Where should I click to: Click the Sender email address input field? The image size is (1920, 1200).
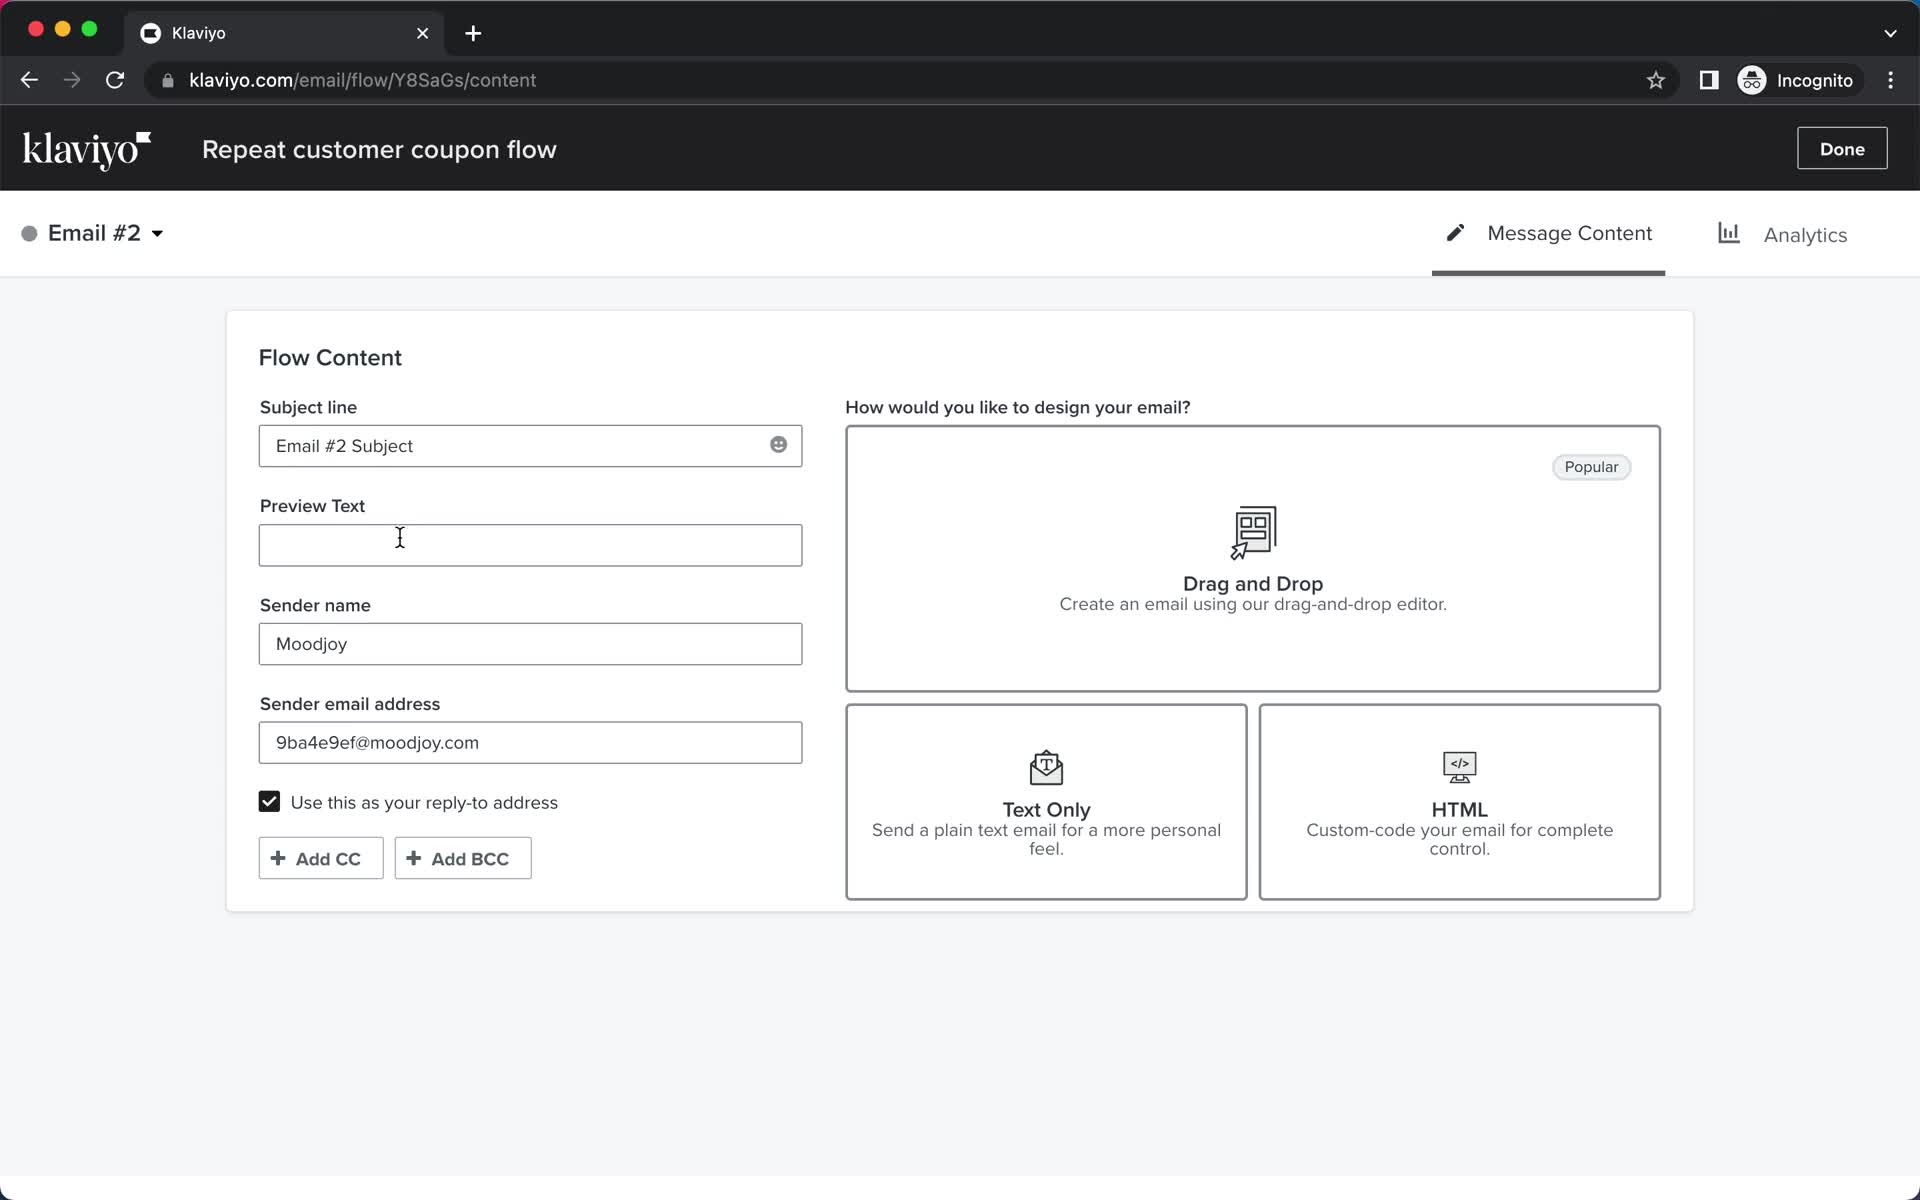point(529,742)
